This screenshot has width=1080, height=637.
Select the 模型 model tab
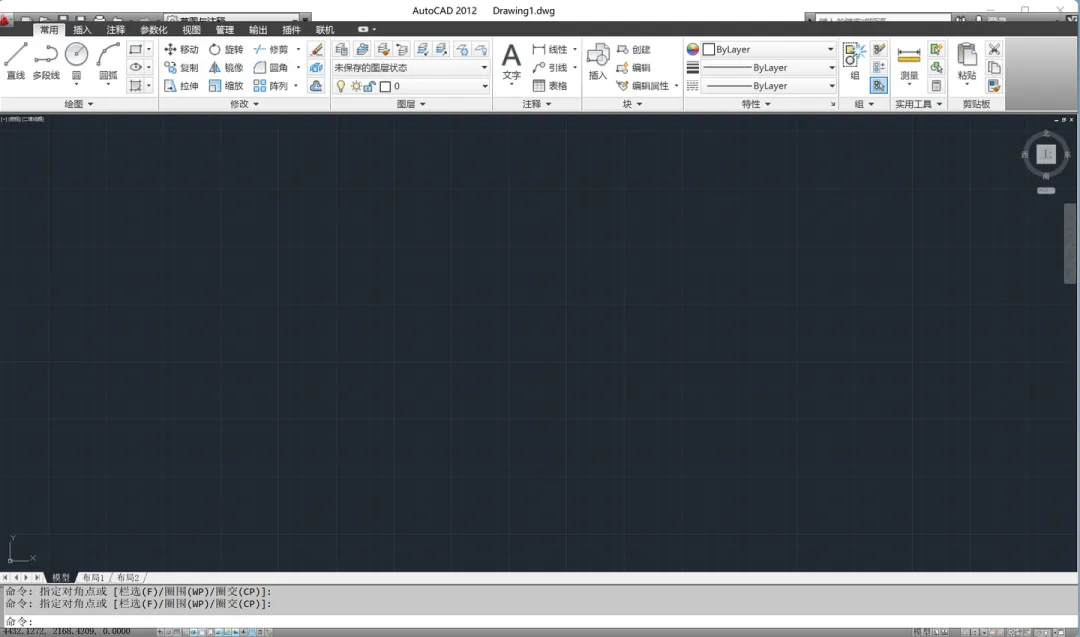pyautogui.click(x=61, y=578)
